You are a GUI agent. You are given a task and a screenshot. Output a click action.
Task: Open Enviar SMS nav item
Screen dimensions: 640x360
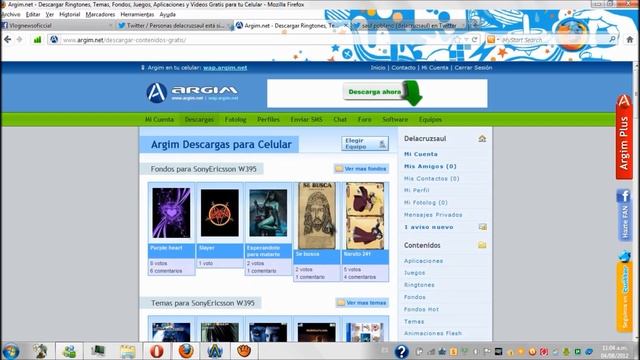[306, 120]
